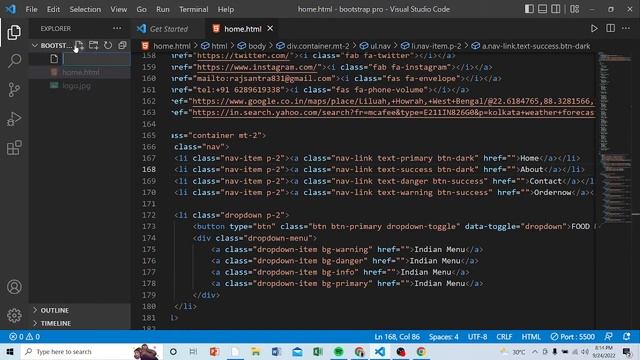Open editor more actions ellipsis

626,29
